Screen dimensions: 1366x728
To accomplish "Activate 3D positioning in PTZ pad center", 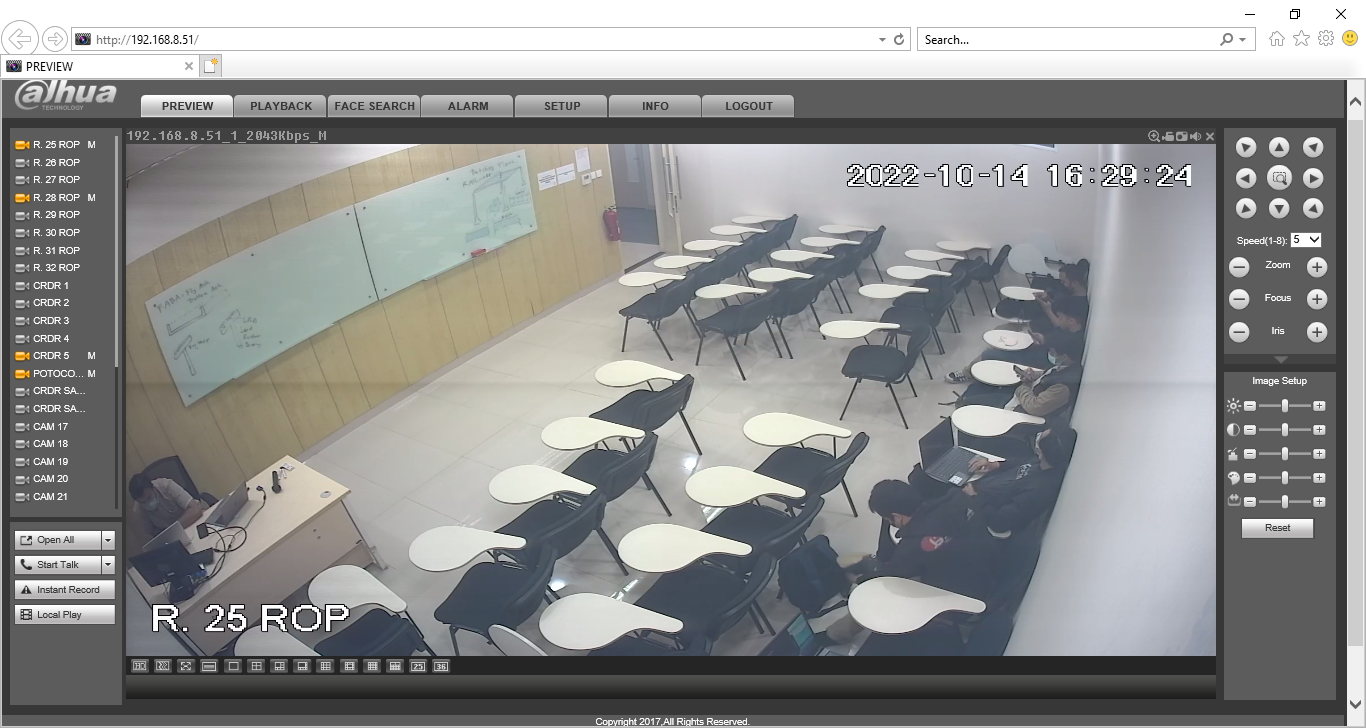I will (1279, 178).
